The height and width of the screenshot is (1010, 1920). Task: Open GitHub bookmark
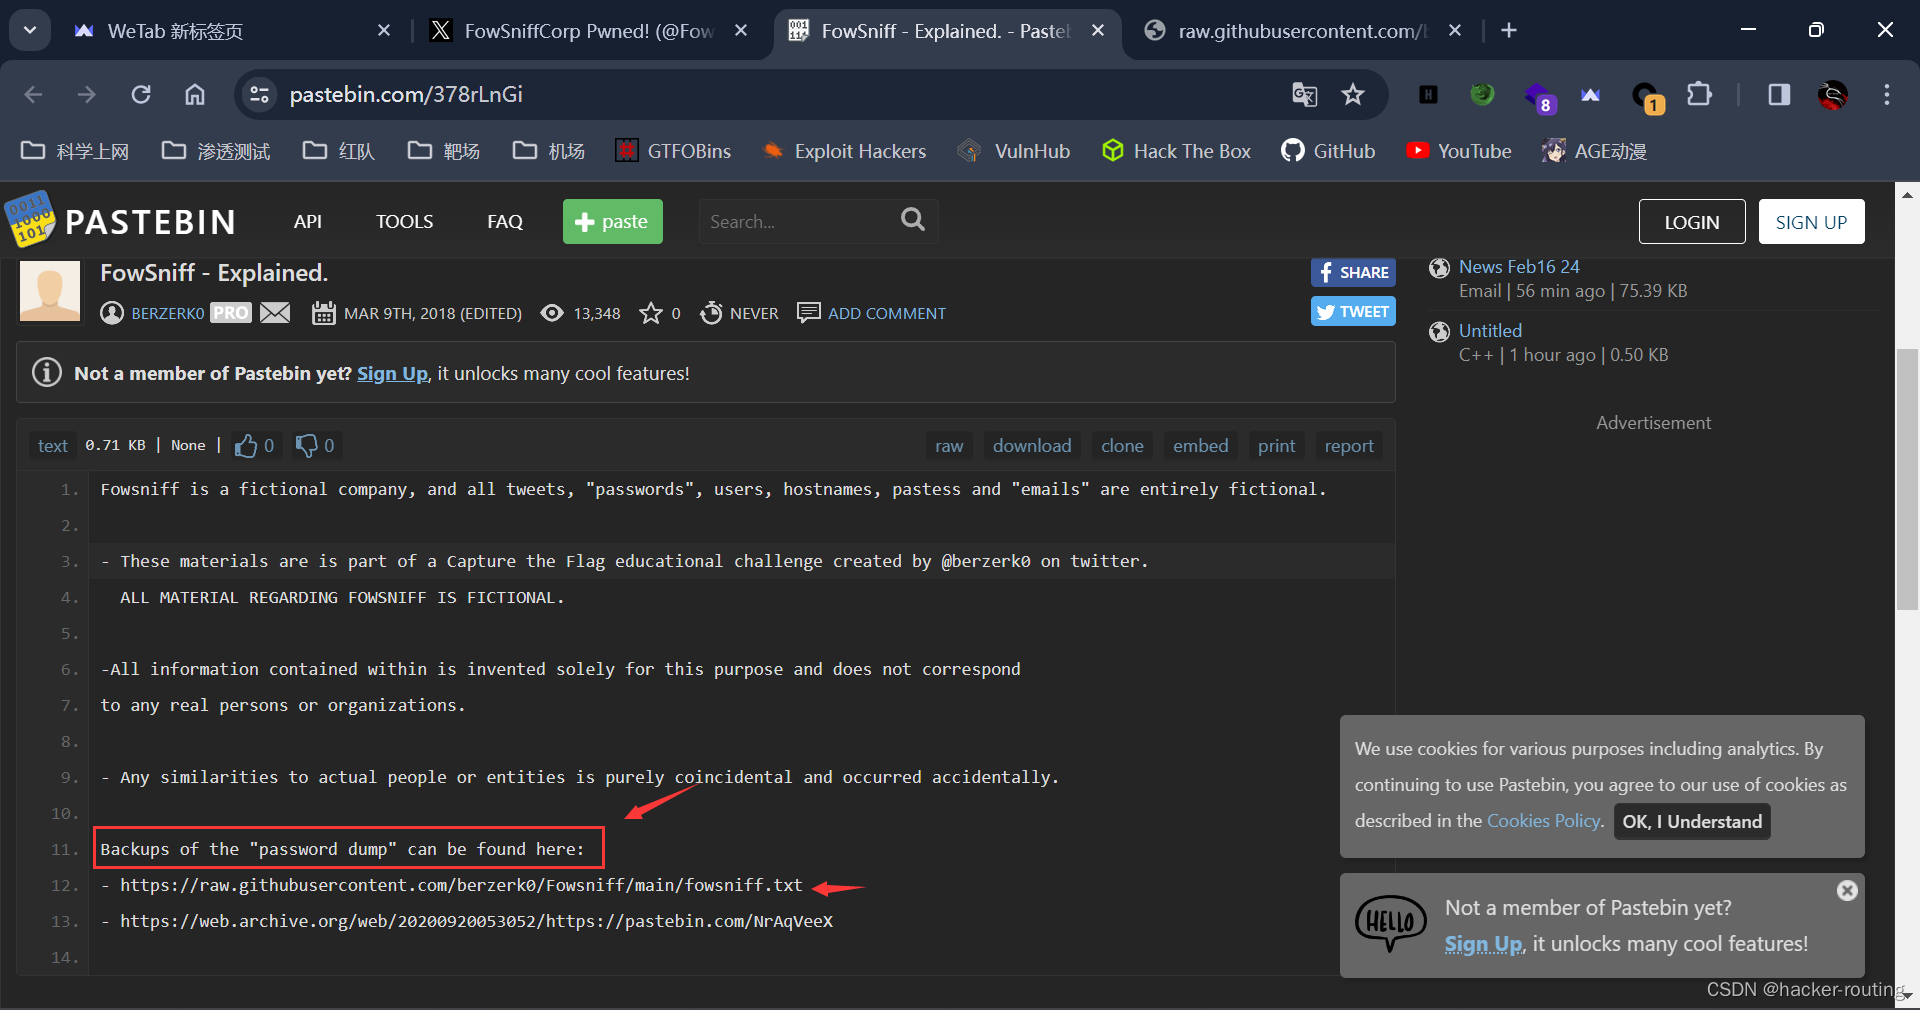tap(1329, 151)
